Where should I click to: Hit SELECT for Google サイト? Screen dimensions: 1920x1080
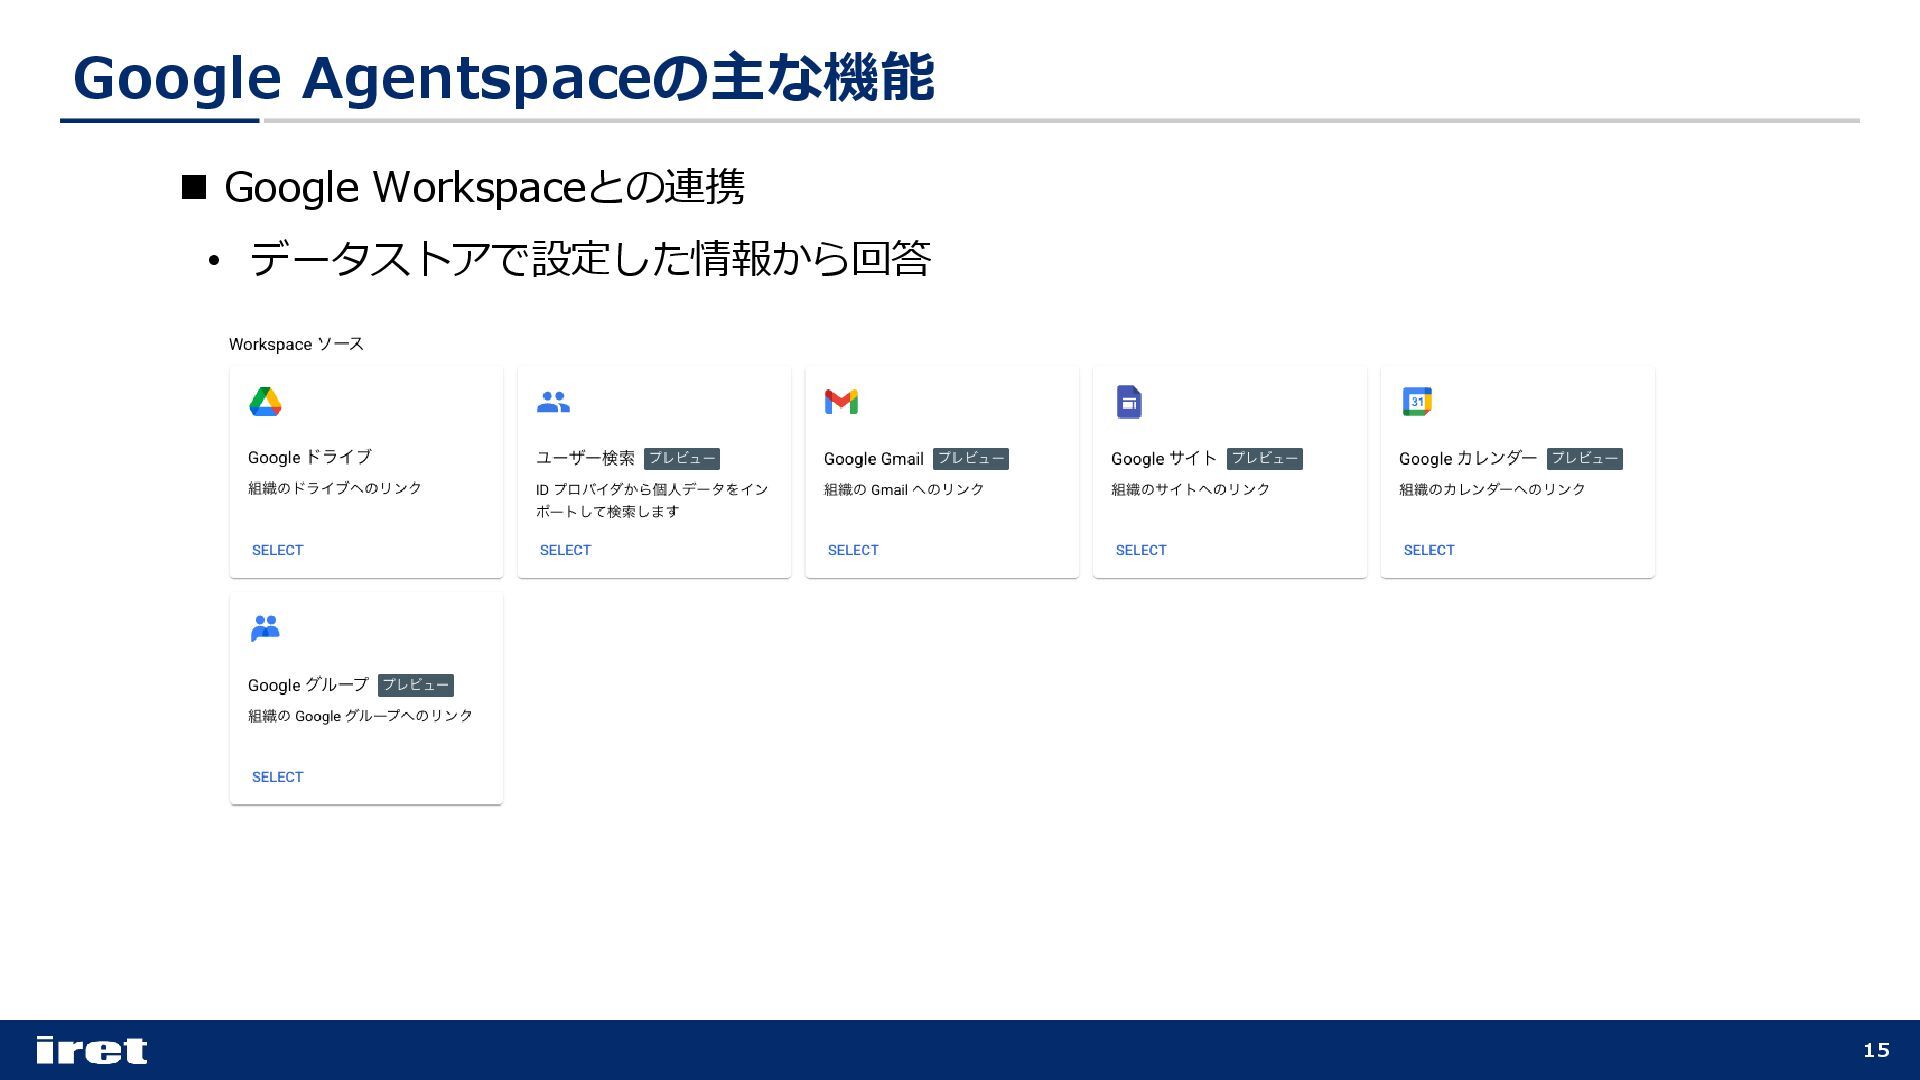(x=1141, y=550)
